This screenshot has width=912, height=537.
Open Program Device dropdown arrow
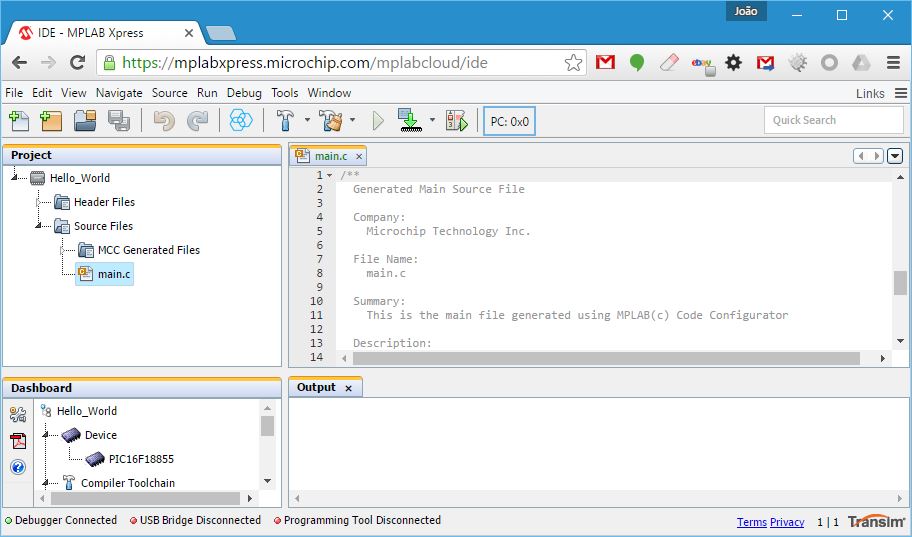click(x=432, y=120)
